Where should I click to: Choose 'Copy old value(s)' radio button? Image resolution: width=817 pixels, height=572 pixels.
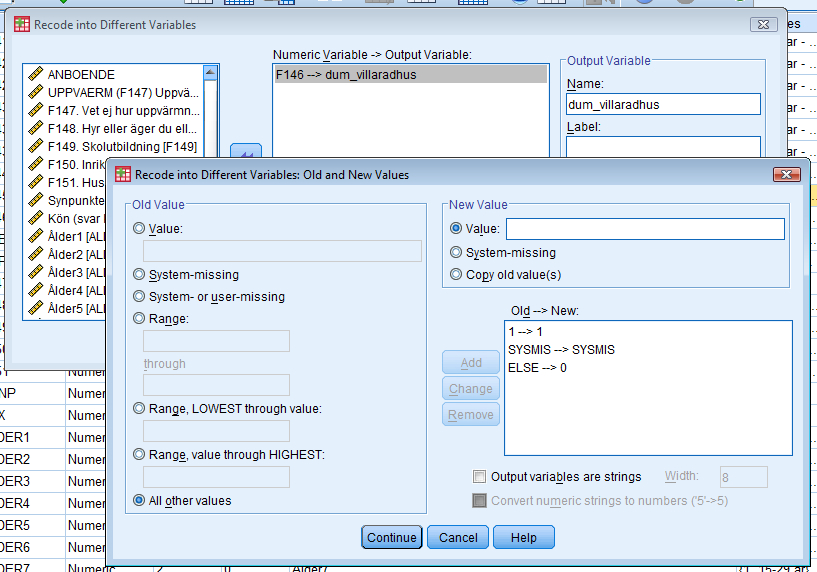pyautogui.click(x=457, y=274)
